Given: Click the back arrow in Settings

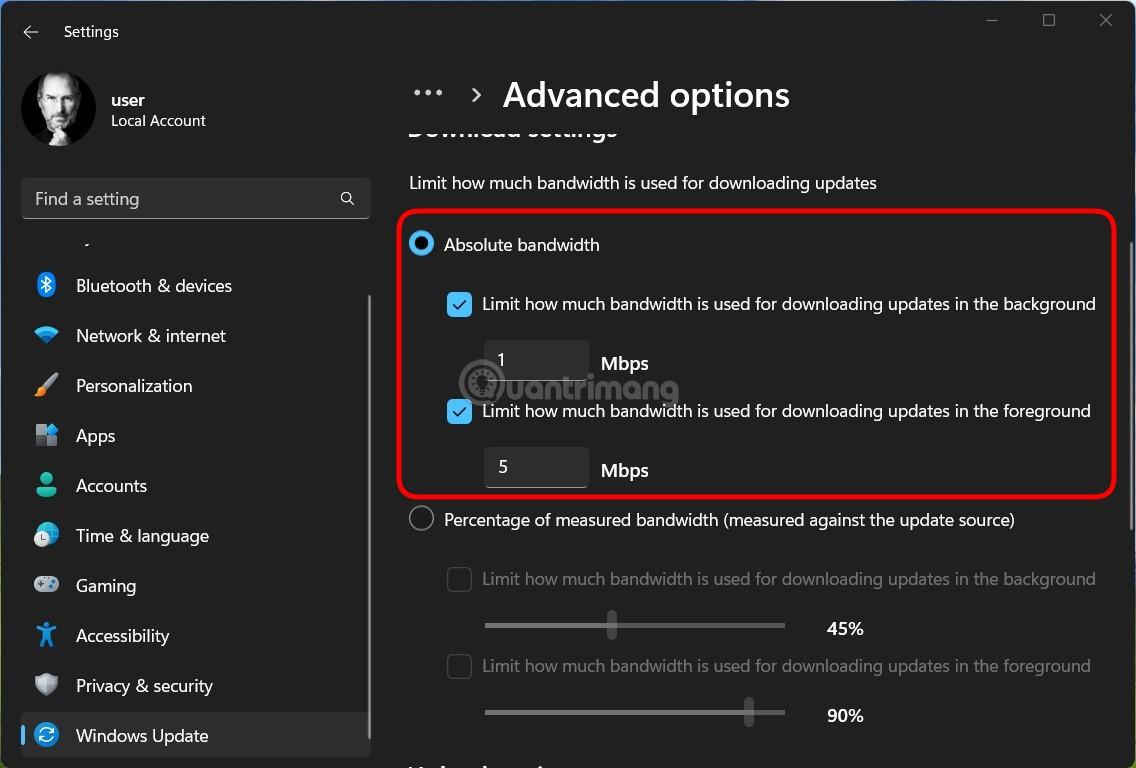Looking at the screenshot, I should (x=30, y=32).
